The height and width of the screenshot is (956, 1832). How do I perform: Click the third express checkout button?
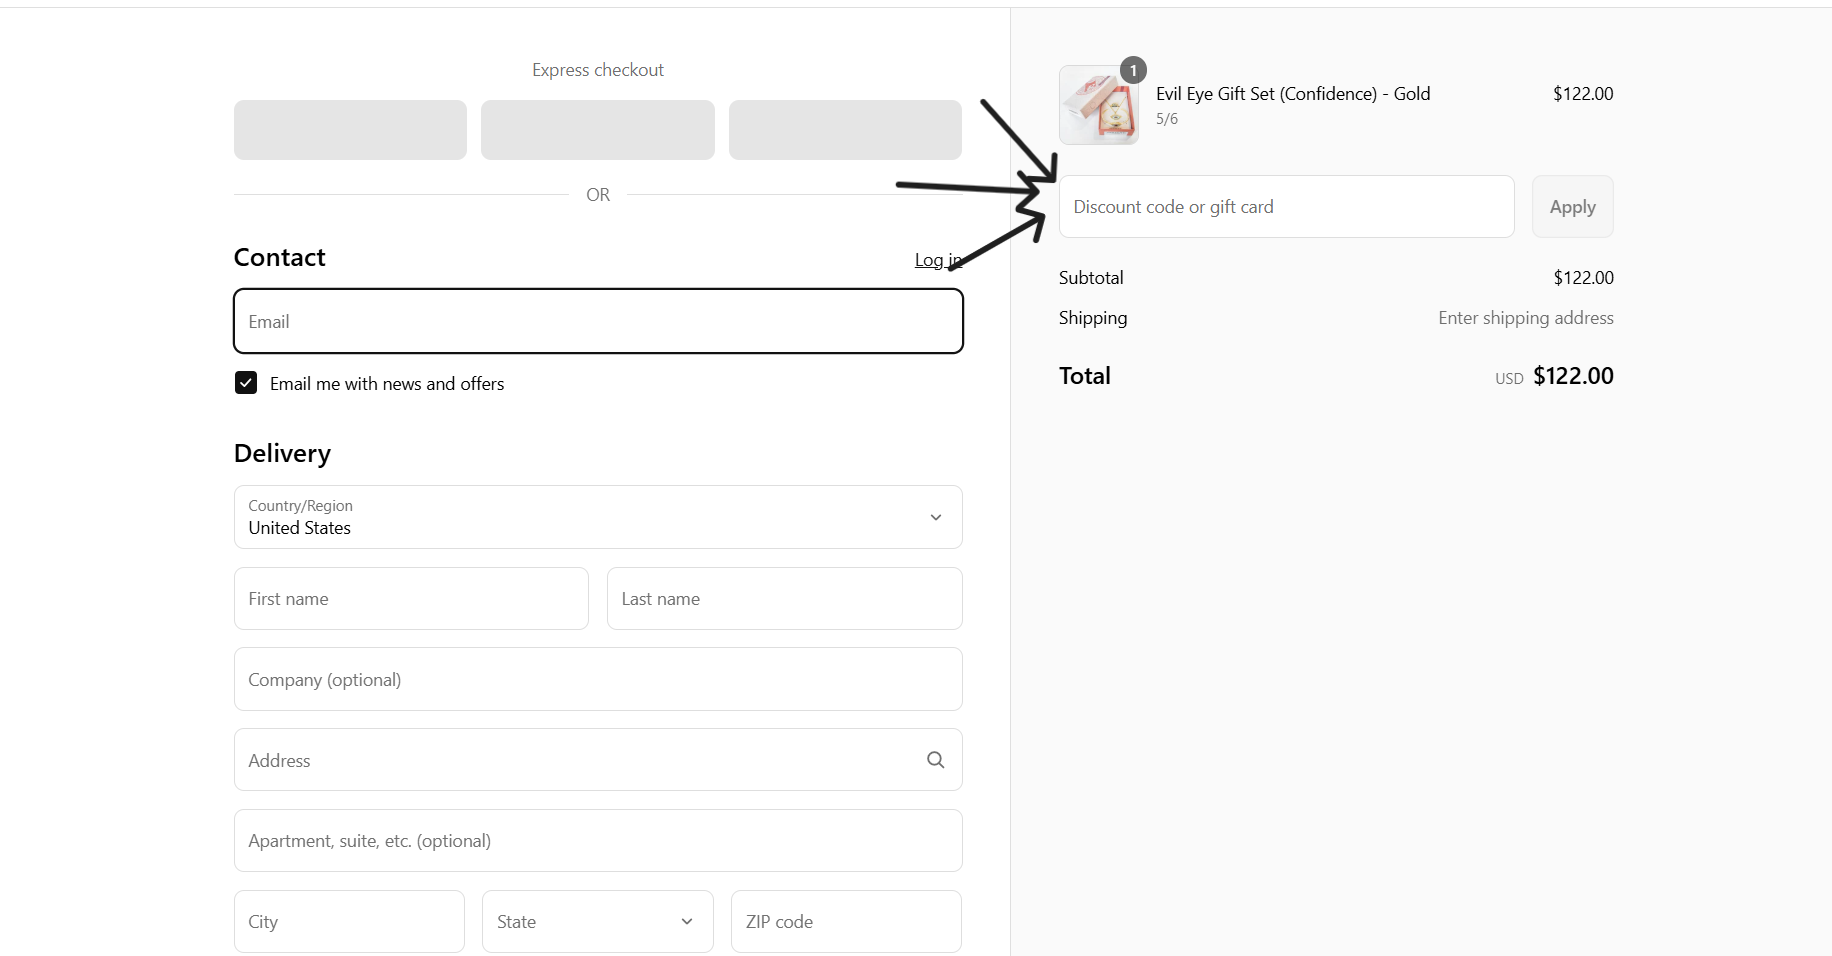(845, 130)
